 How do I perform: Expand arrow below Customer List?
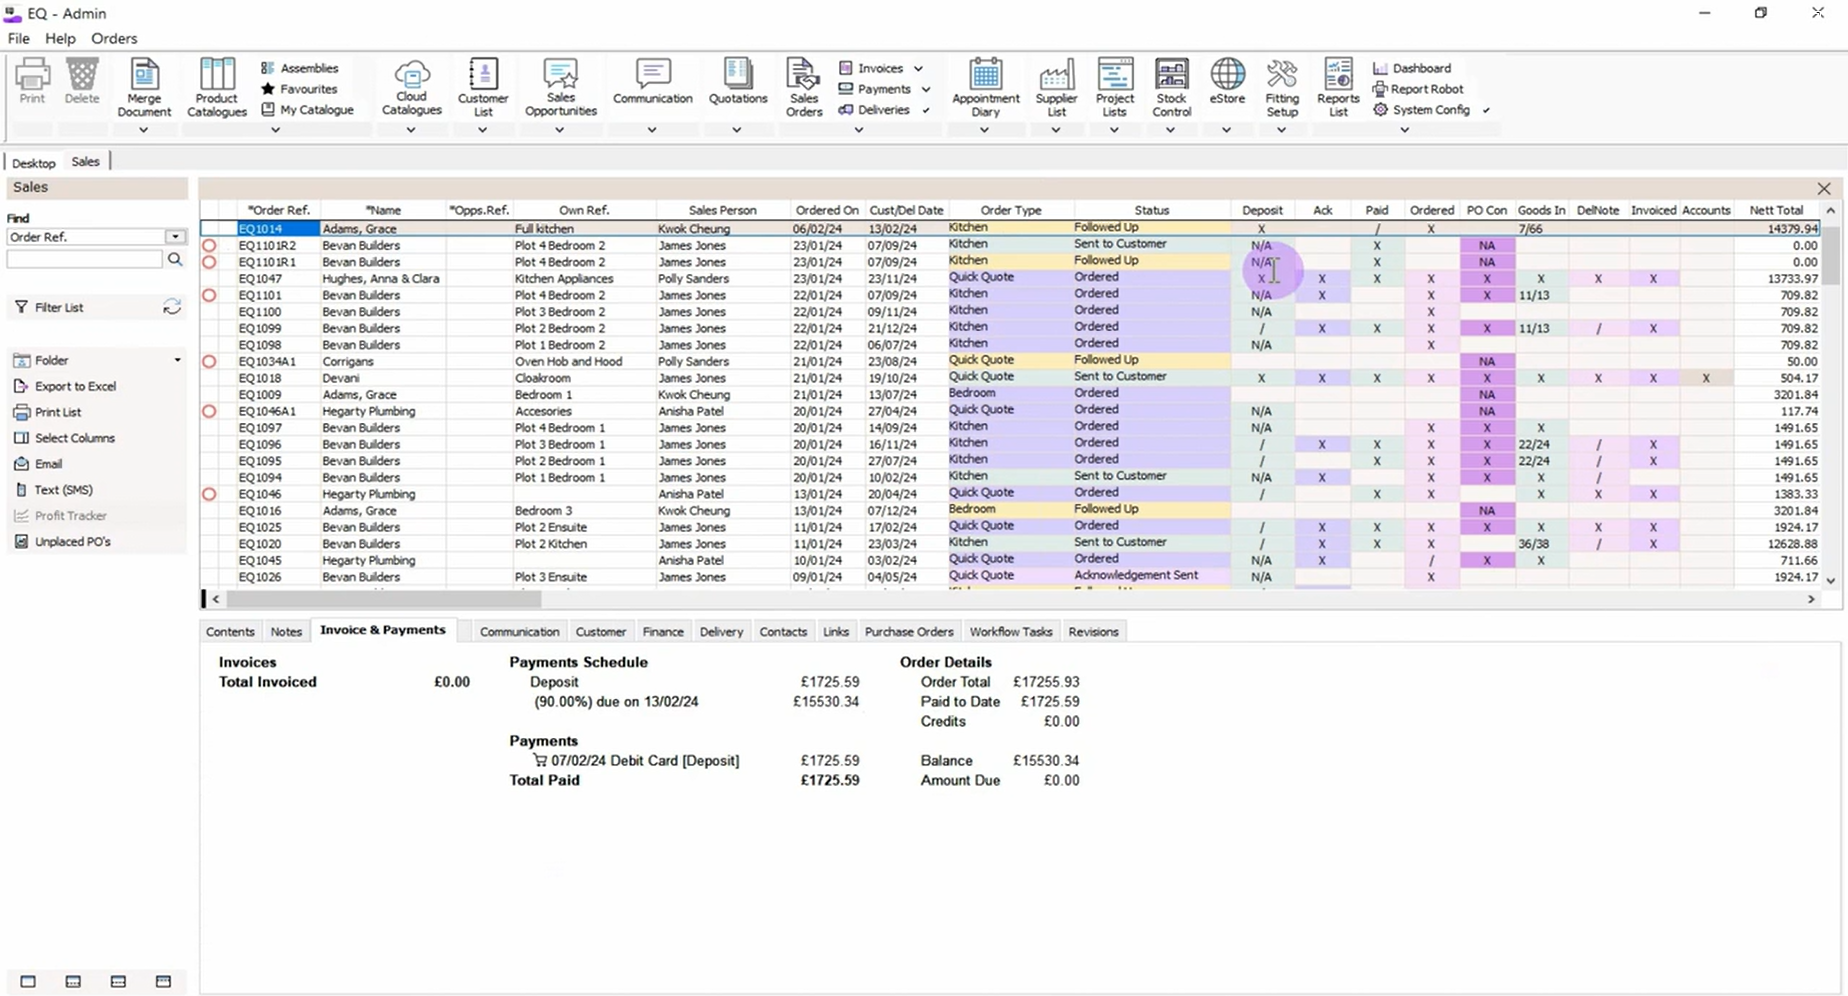(x=482, y=130)
